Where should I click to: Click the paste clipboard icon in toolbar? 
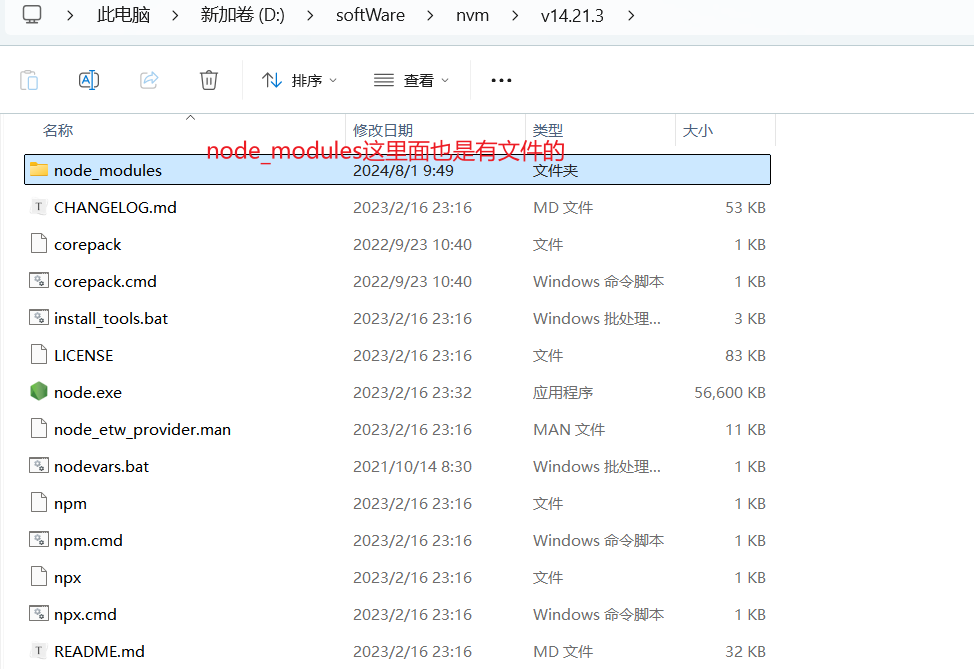(30, 80)
